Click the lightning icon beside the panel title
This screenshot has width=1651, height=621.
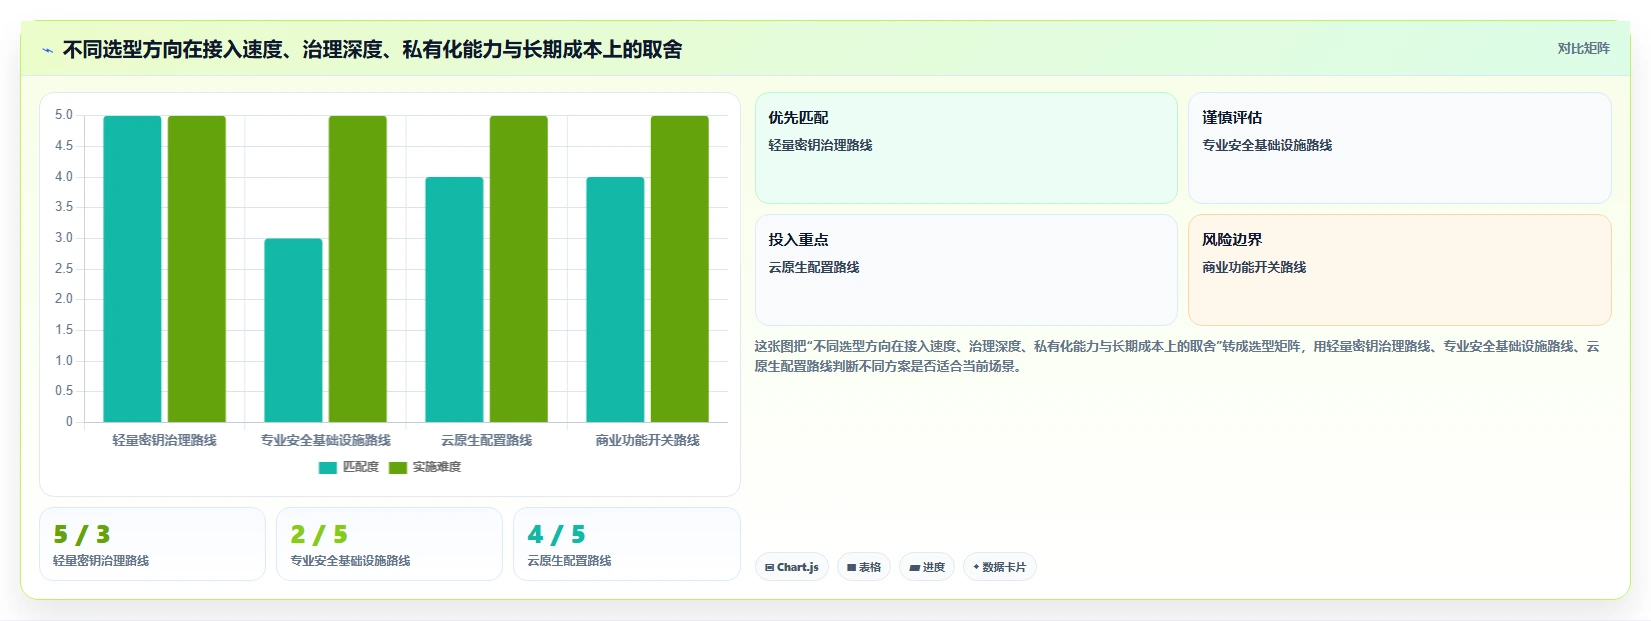(x=47, y=50)
